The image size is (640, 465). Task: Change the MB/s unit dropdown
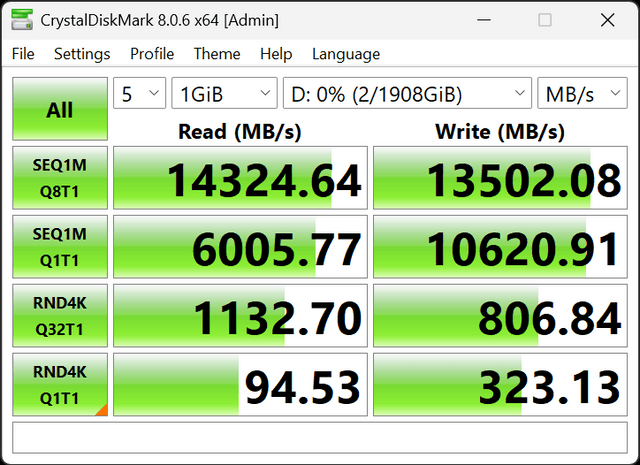click(x=582, y=93)
